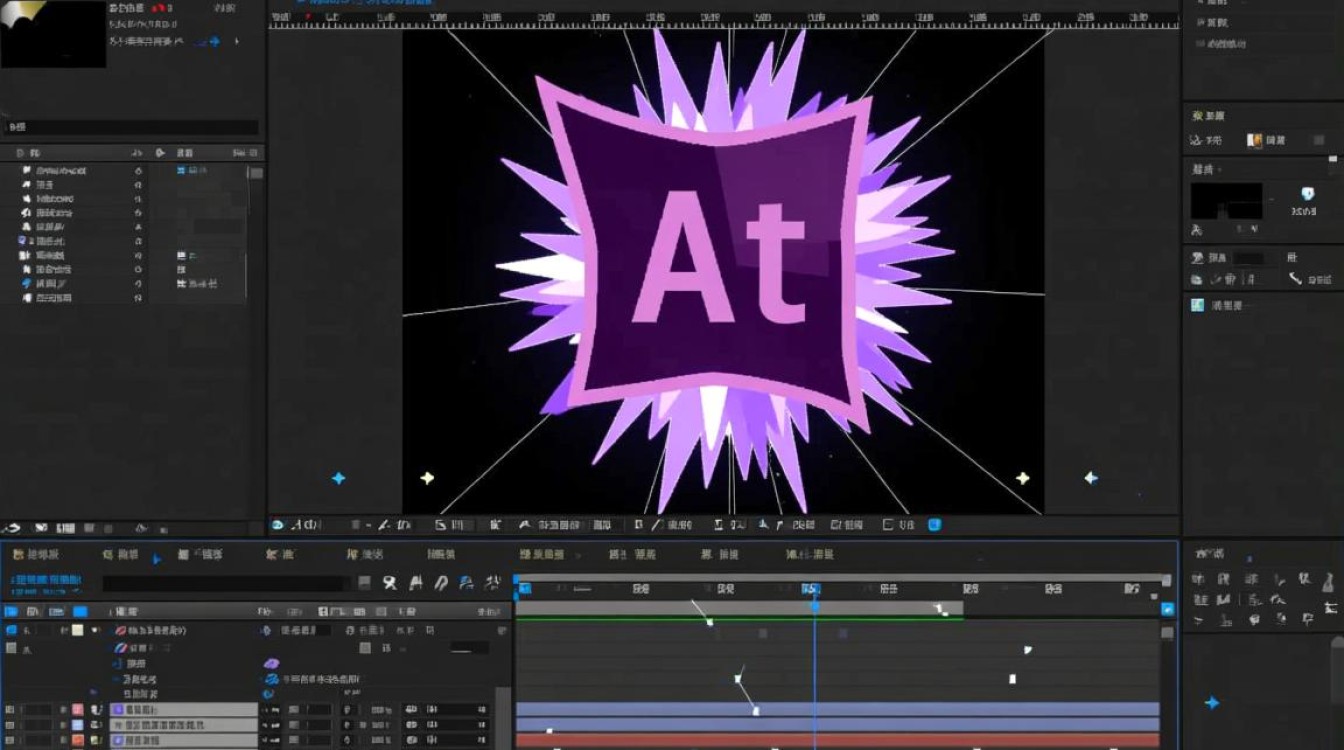Select the yellow star handle at composition's bottom-left corner
The height and width of the screenshot is (750, 1344).
427,478
